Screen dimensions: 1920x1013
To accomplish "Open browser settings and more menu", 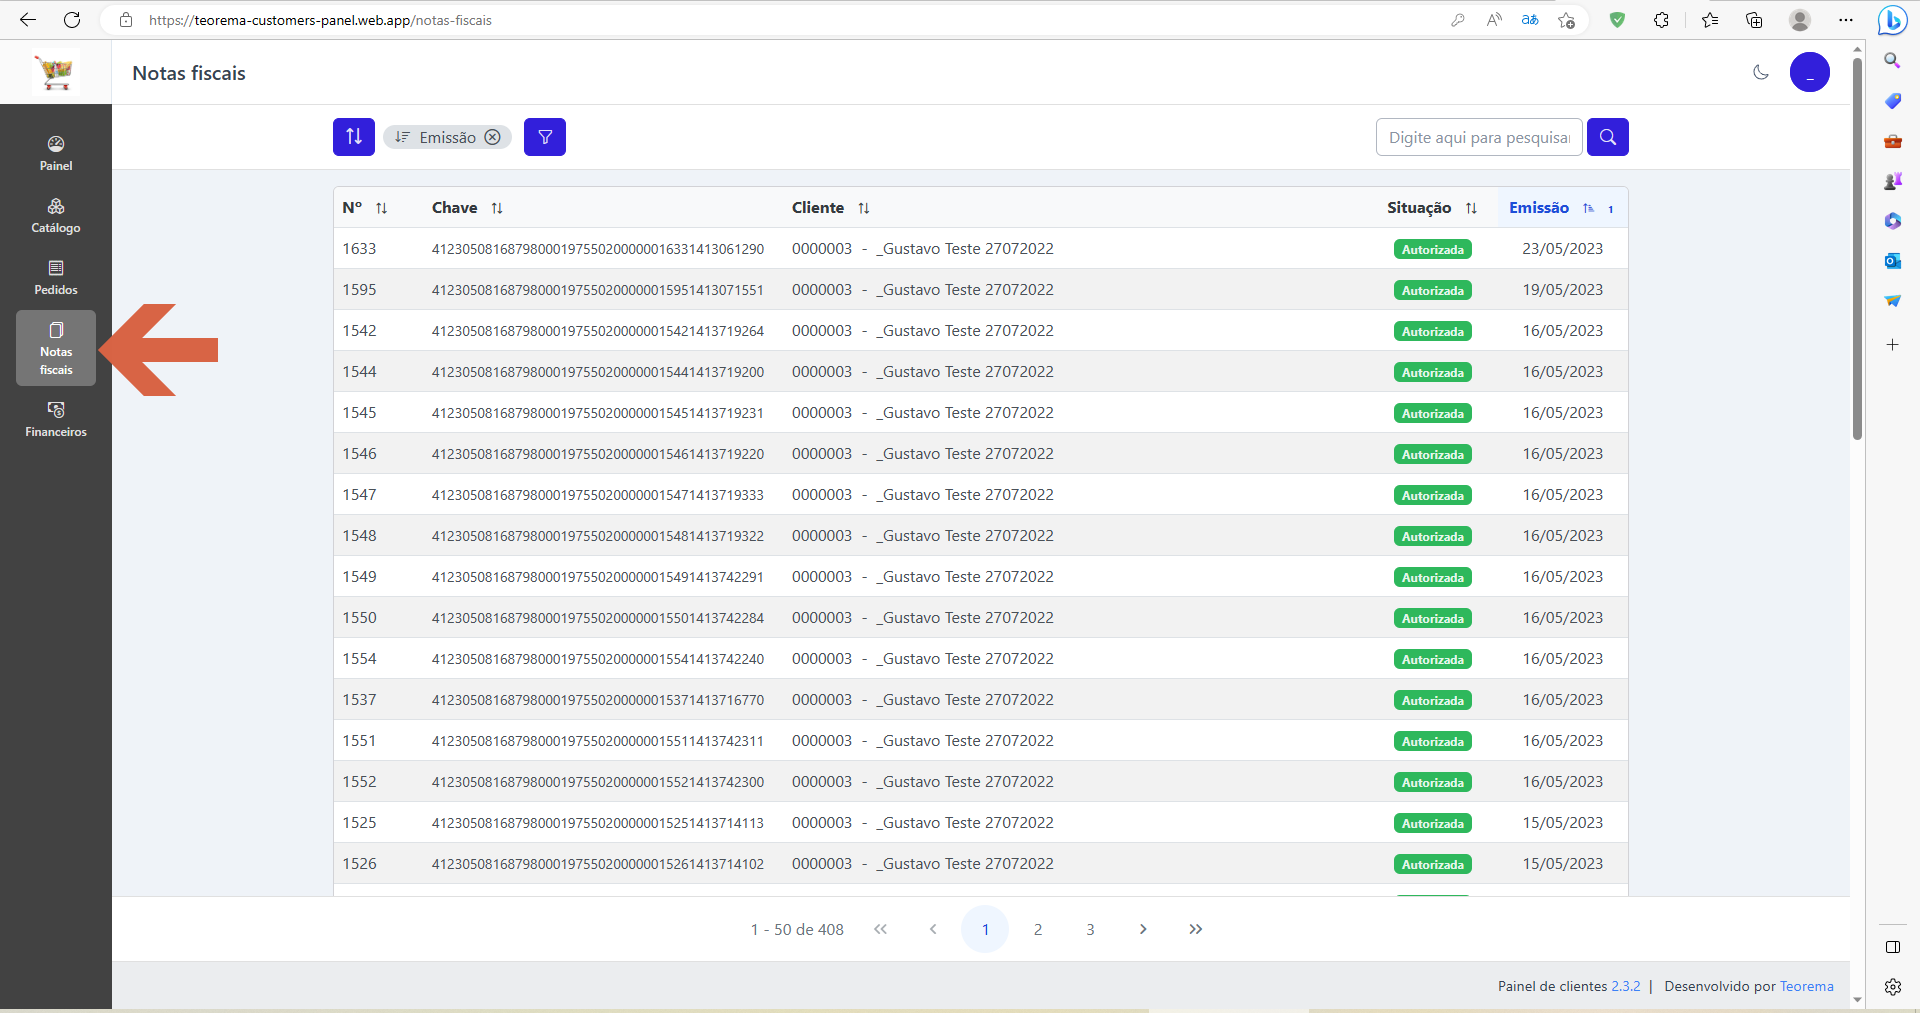I will (1846, 20).
